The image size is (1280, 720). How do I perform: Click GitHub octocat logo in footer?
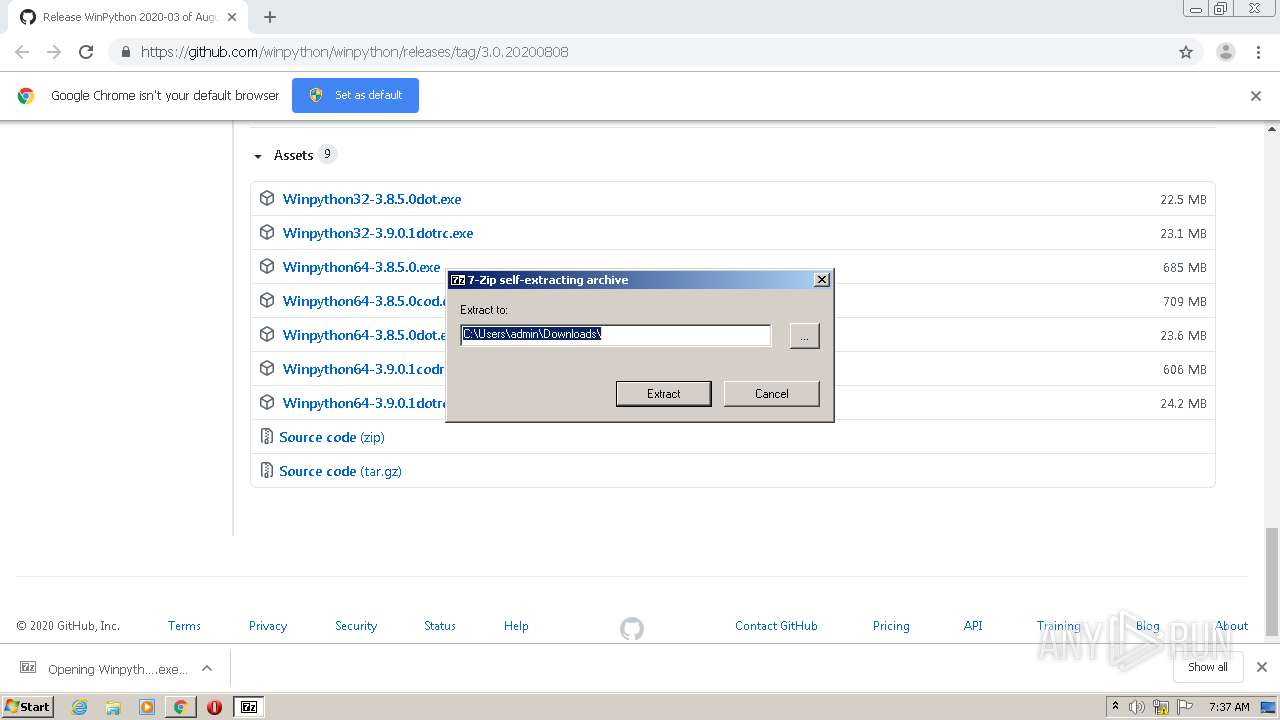pos(632,629)
